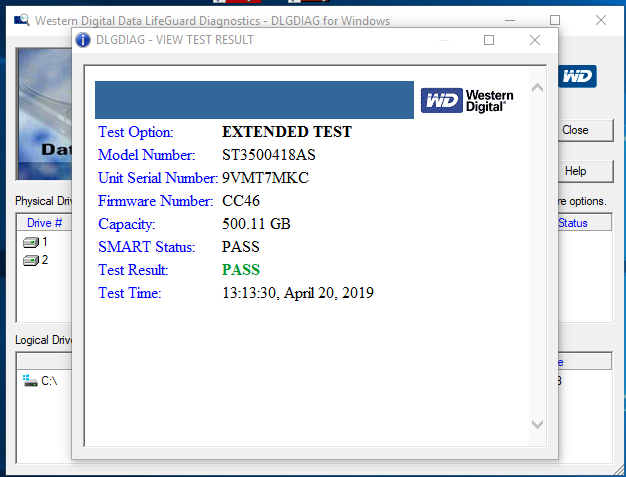Maximize the View Test Result dialog
This screenshot has height=477, width=626.
pyautogui.click(x=489, y=40)
